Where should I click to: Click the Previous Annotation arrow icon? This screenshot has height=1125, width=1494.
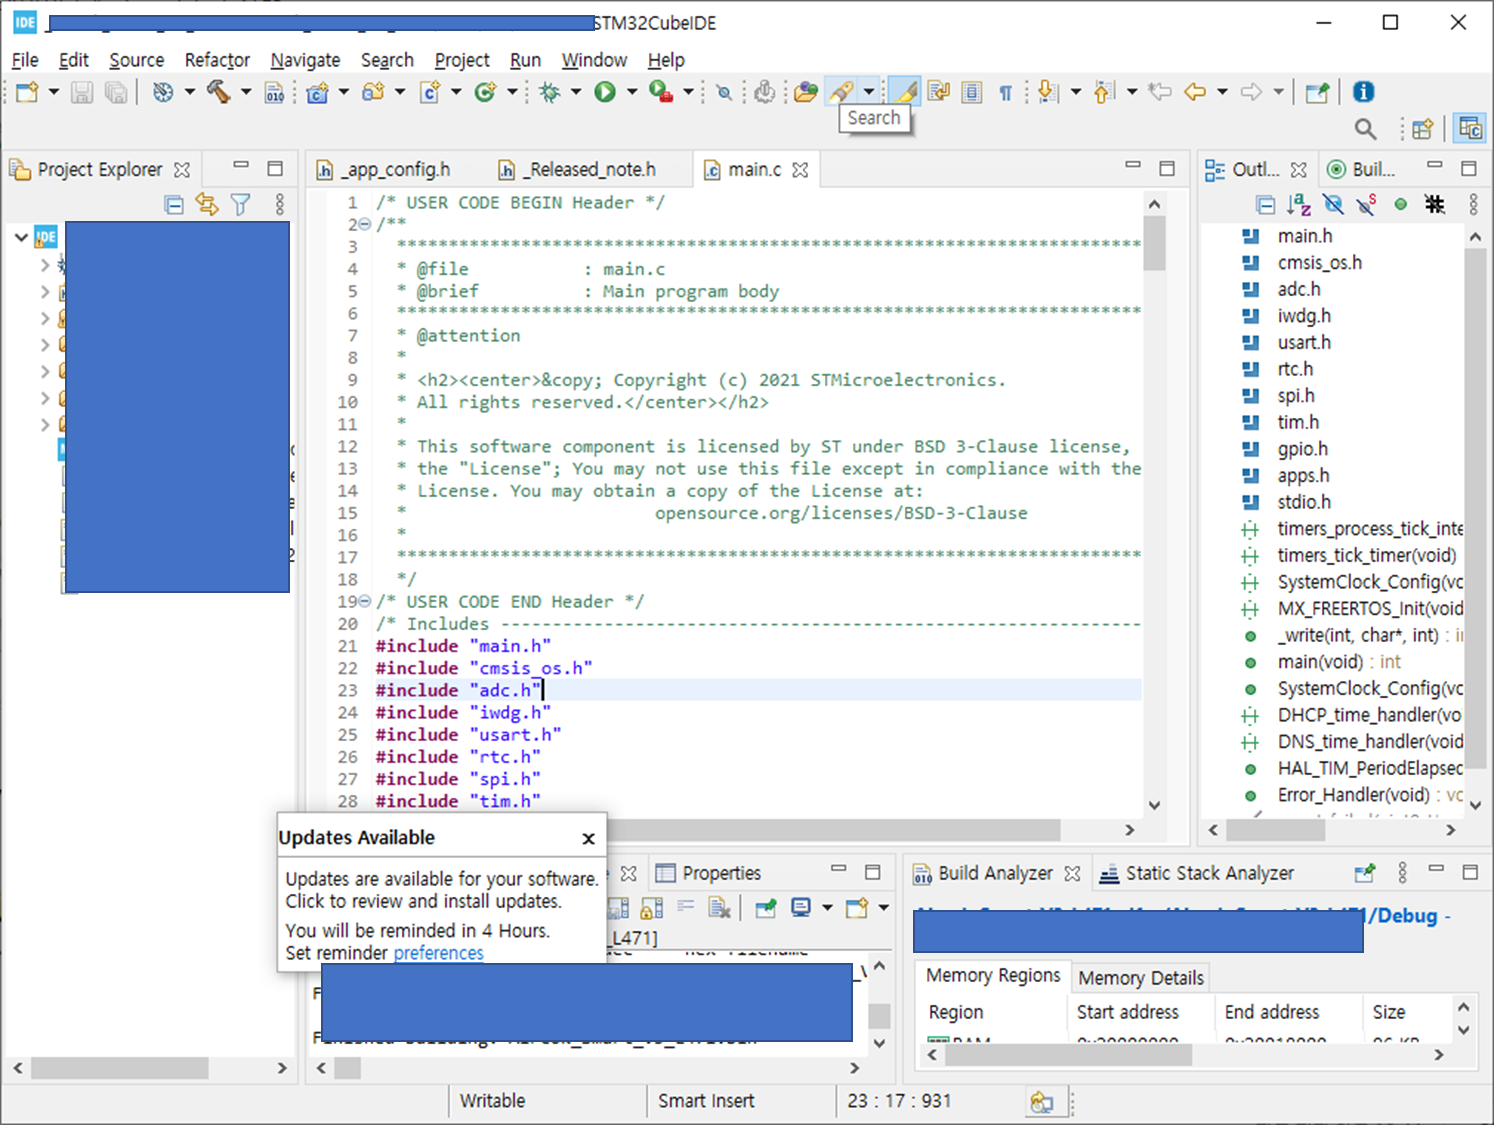pyautogui.click(x=1103, y=92)
